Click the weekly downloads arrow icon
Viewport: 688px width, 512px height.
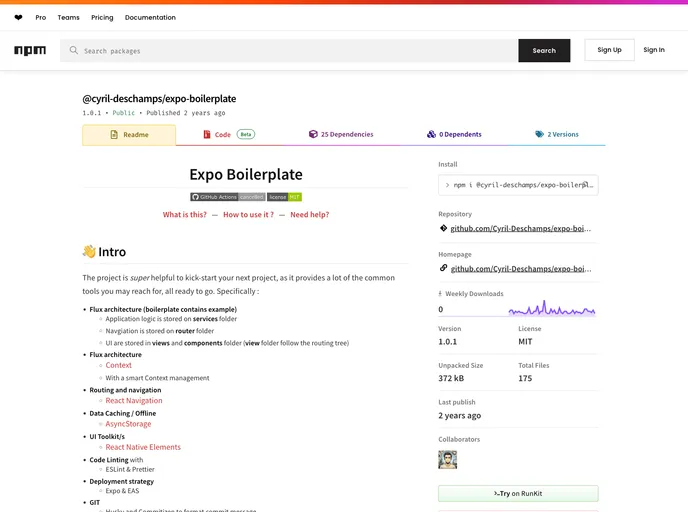[x=440, y=294]
